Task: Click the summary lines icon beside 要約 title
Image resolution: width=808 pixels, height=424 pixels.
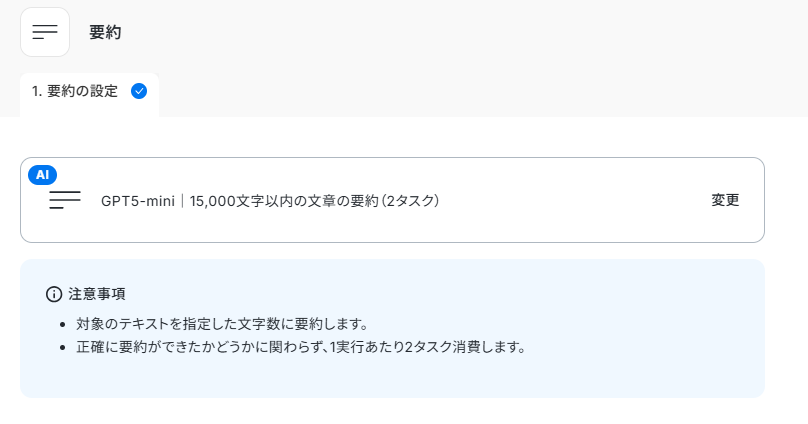Action: 45,32
